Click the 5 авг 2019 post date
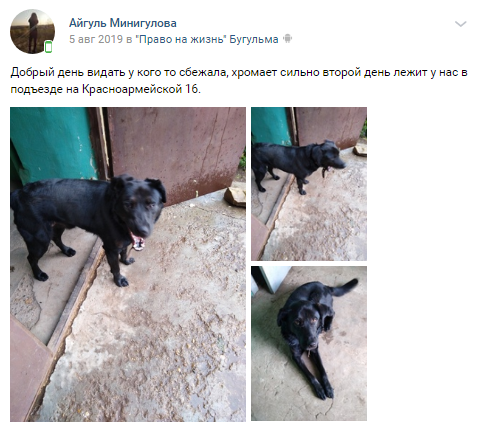Screen dimensions: 480x436 (96, 39)
